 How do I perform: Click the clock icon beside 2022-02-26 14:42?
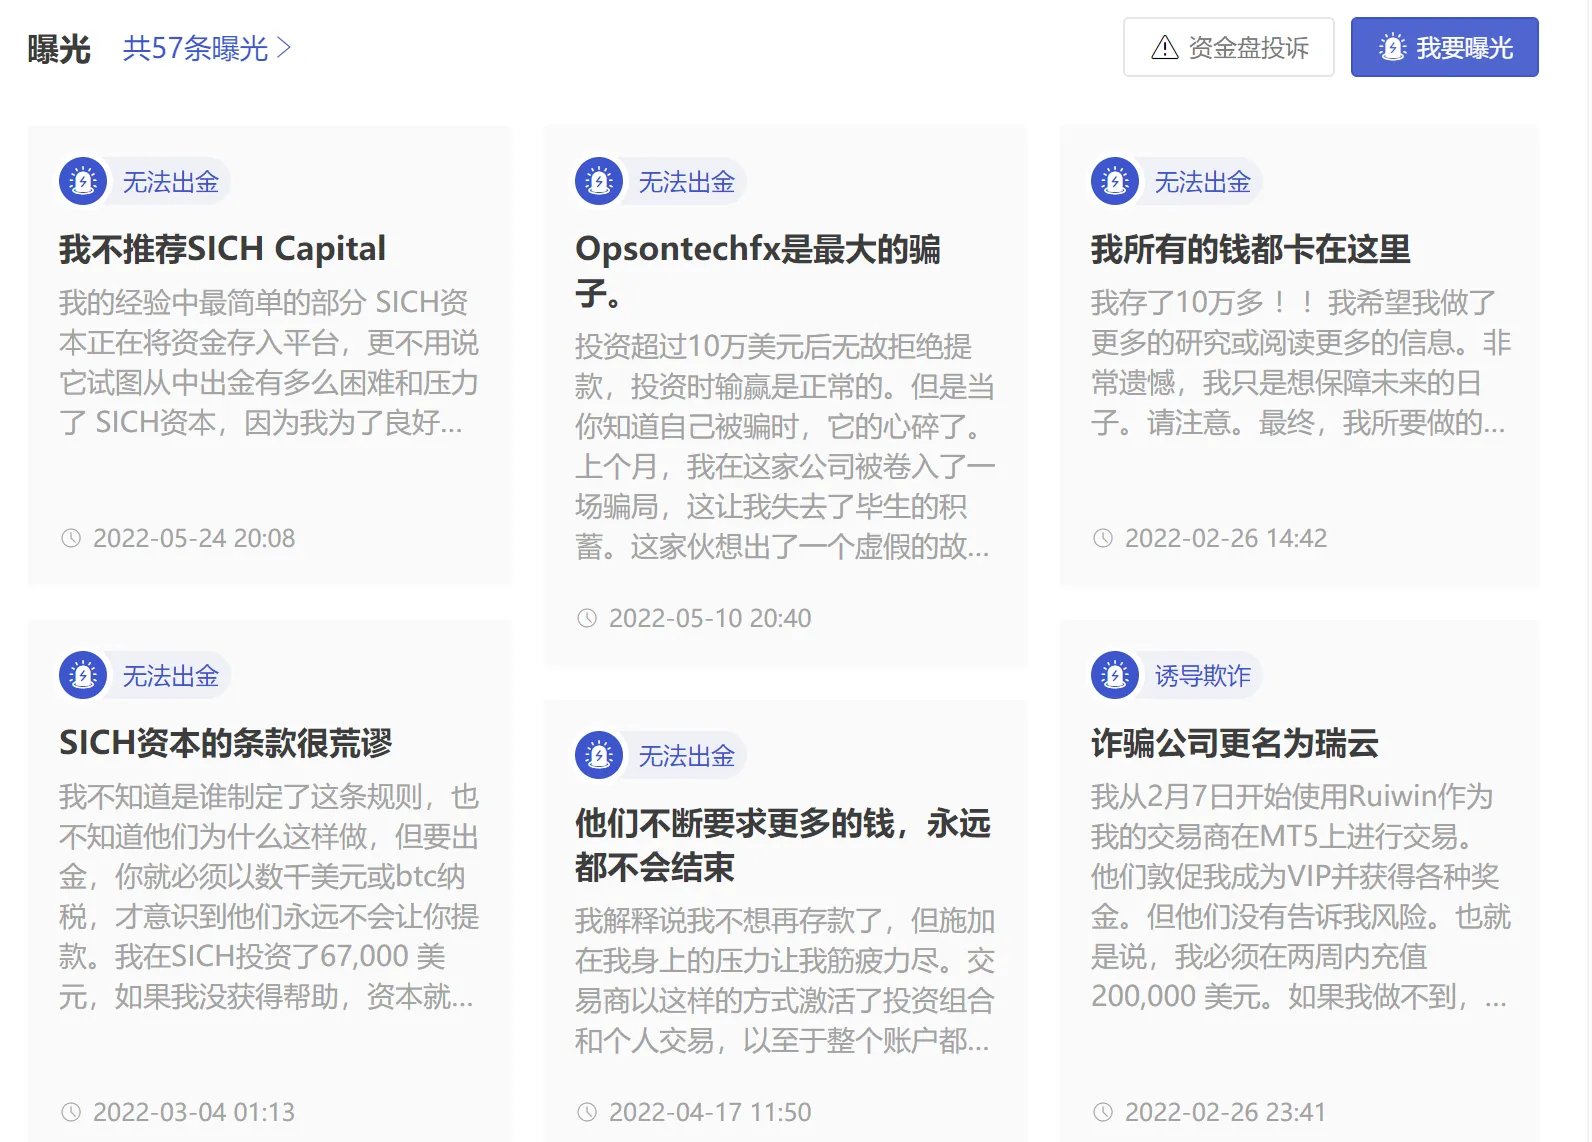pos(1103,538)
